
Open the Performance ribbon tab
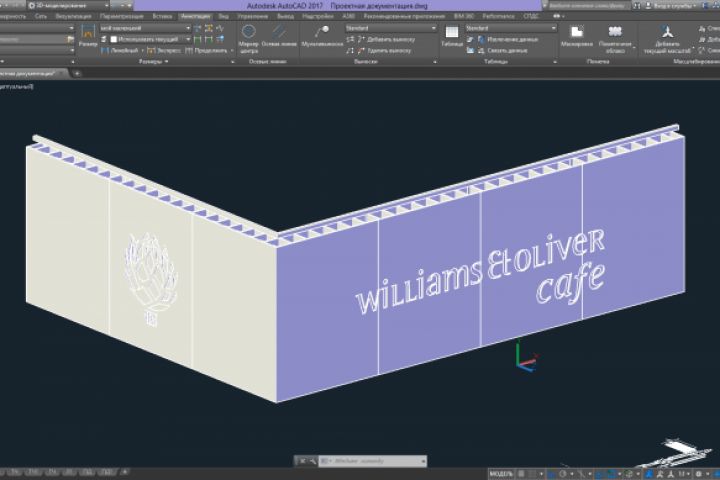pos(499,16)
